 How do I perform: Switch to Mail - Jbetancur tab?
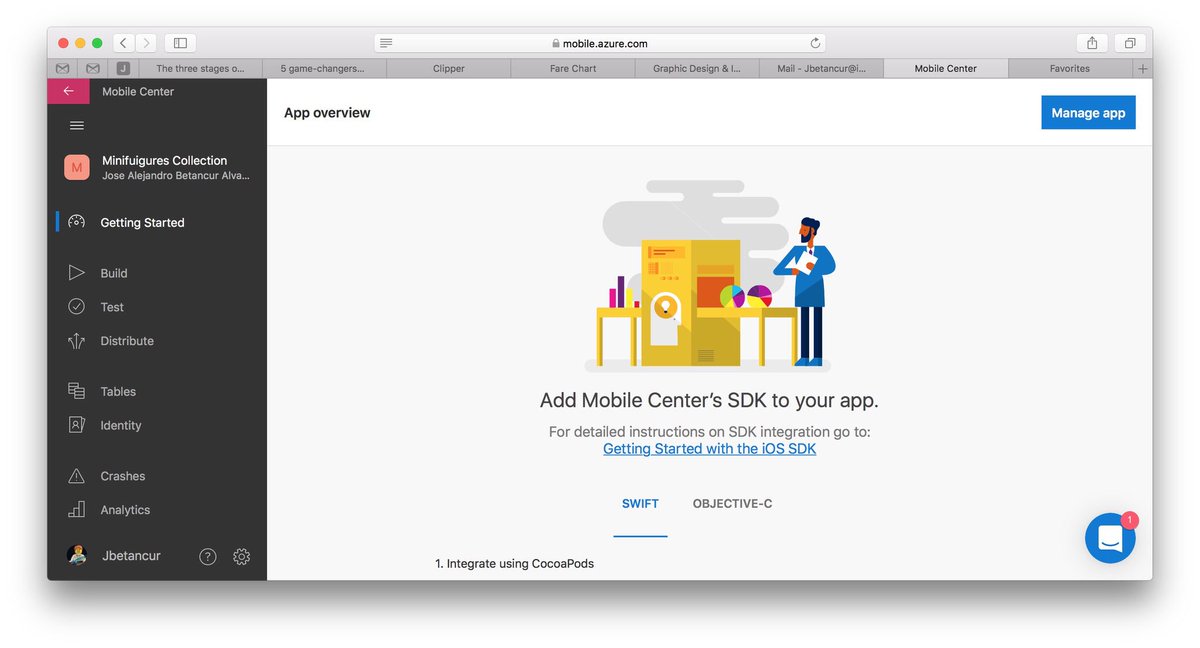822,69
